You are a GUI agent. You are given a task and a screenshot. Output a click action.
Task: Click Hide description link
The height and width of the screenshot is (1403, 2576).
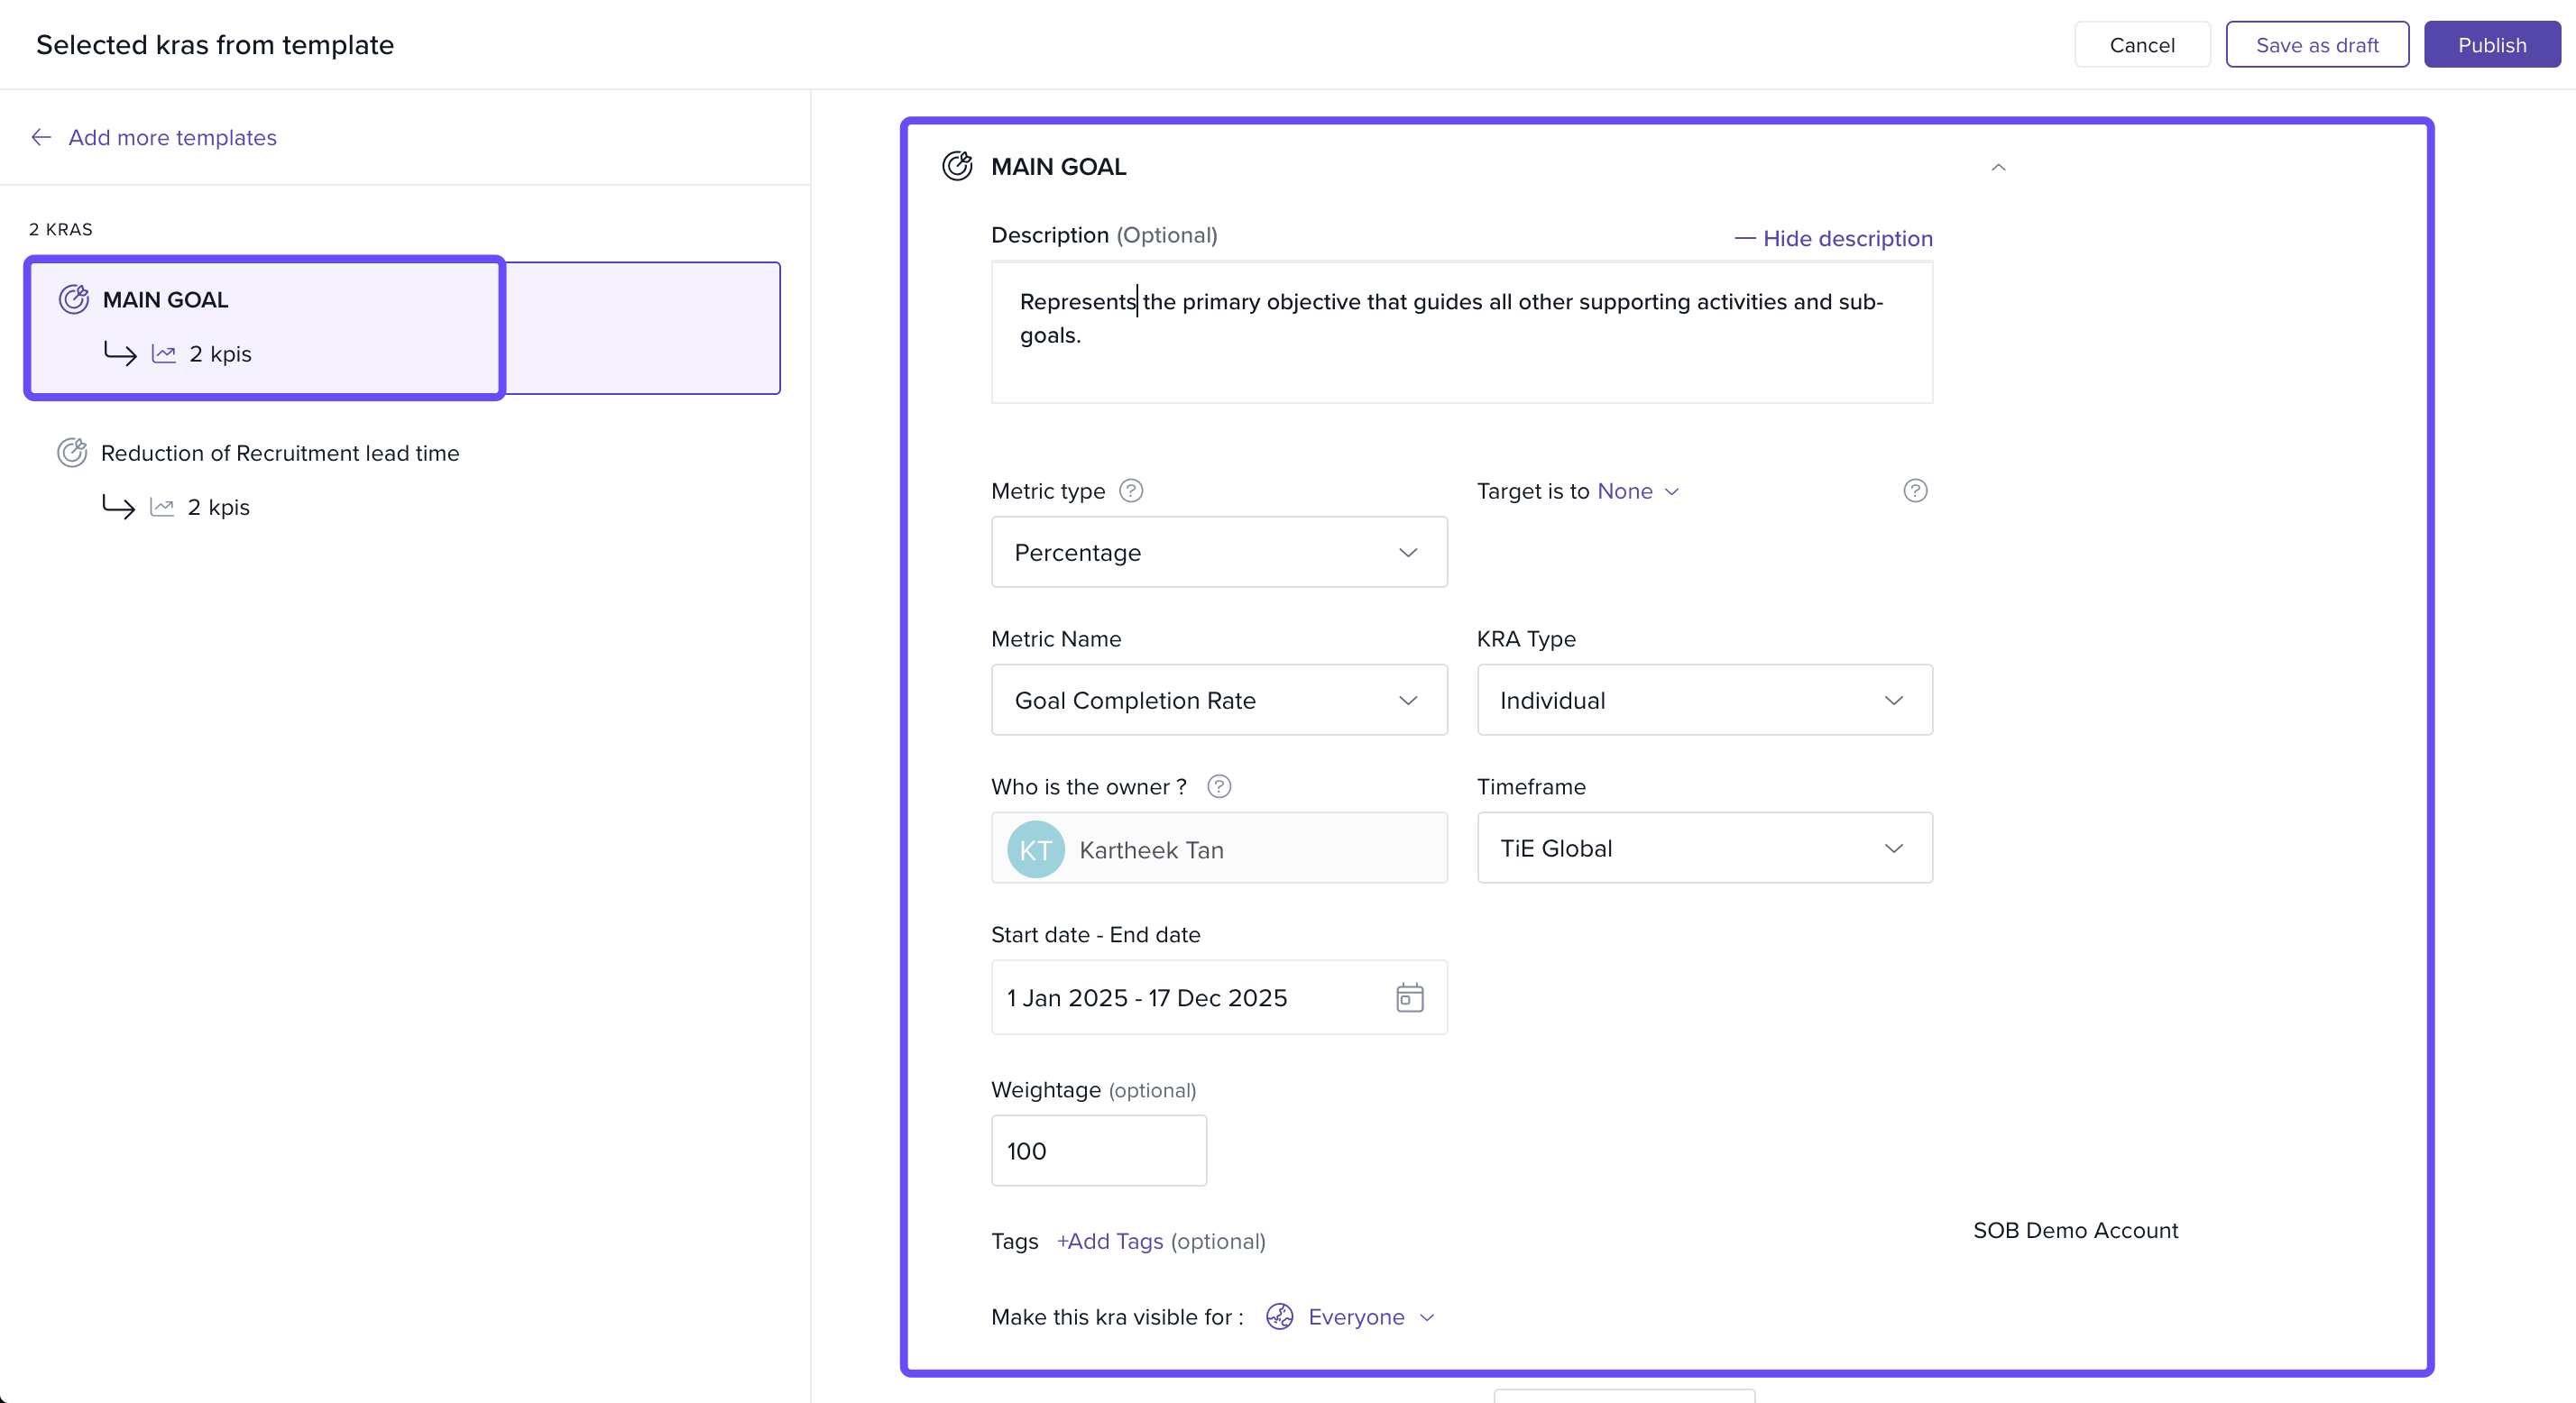point(1833,238)
